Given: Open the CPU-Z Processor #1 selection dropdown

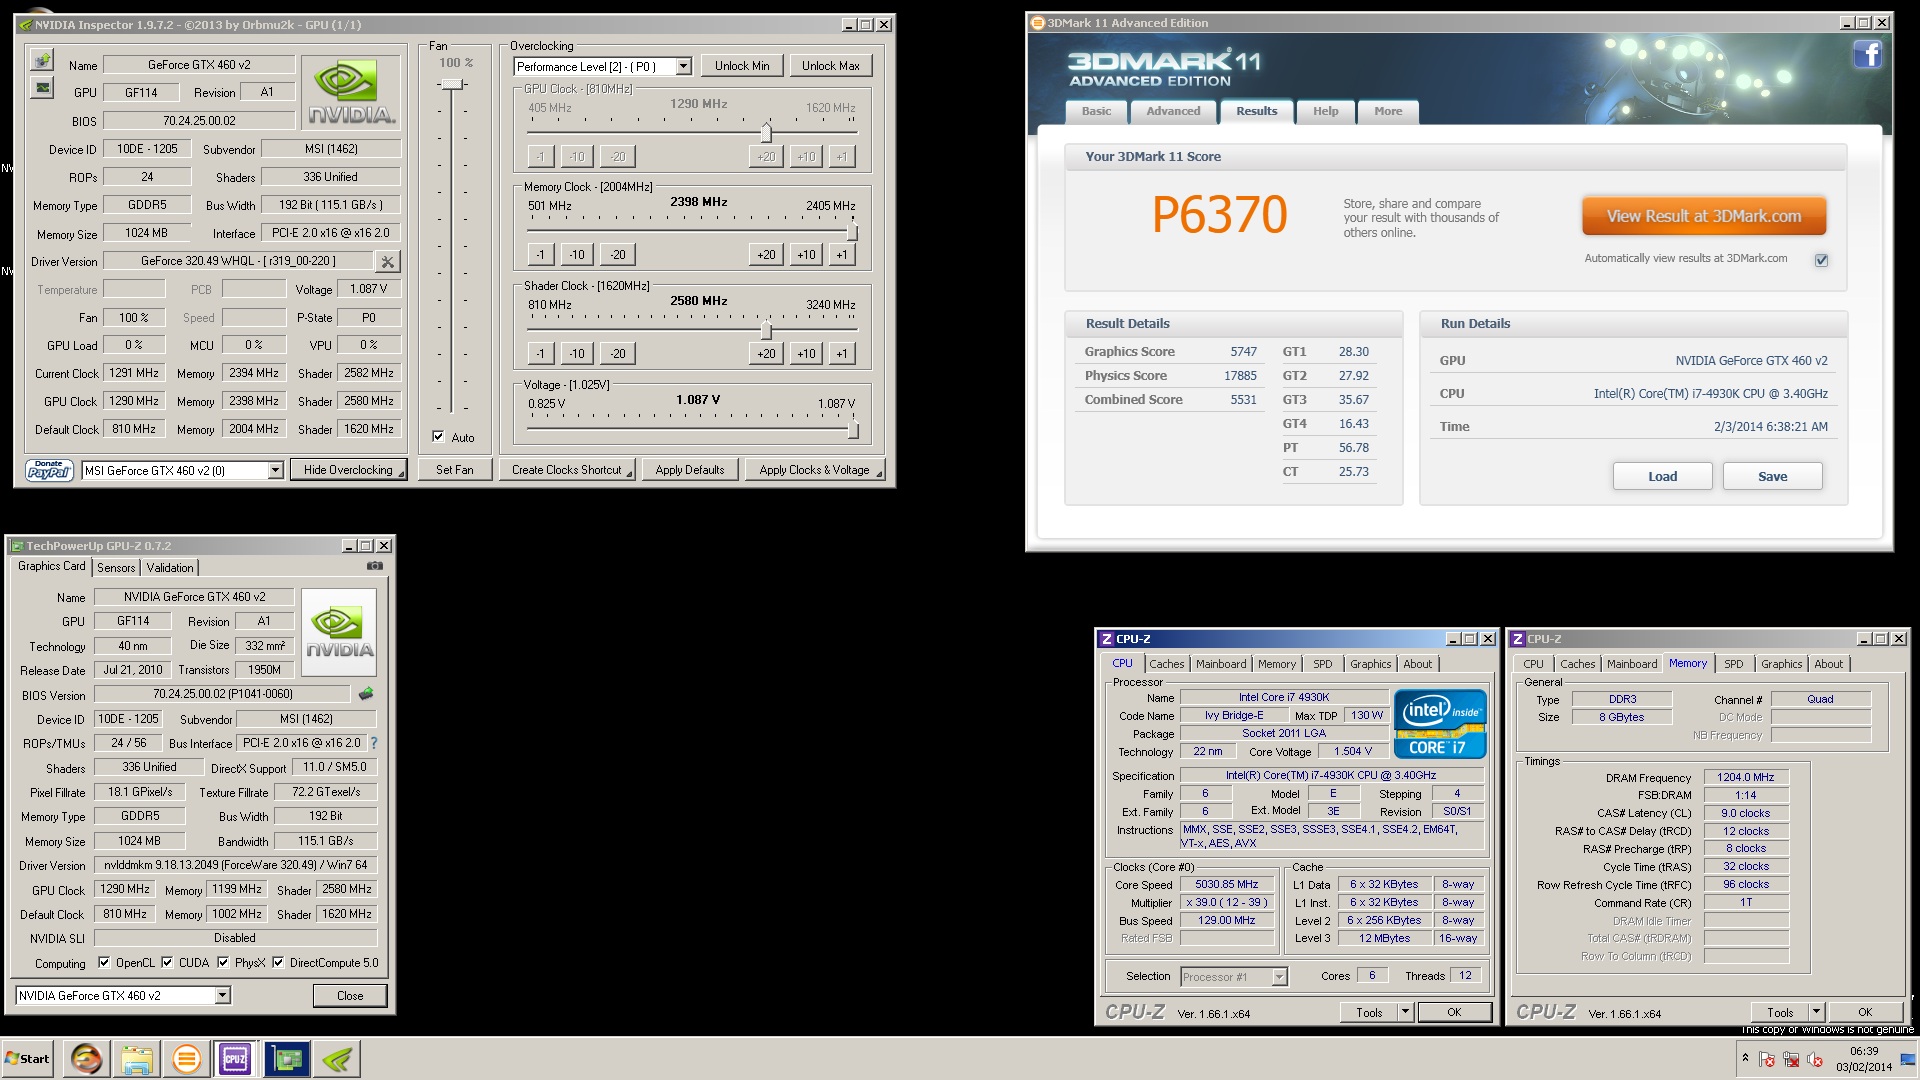Looking at the screenshot, I should [1279, 977].
